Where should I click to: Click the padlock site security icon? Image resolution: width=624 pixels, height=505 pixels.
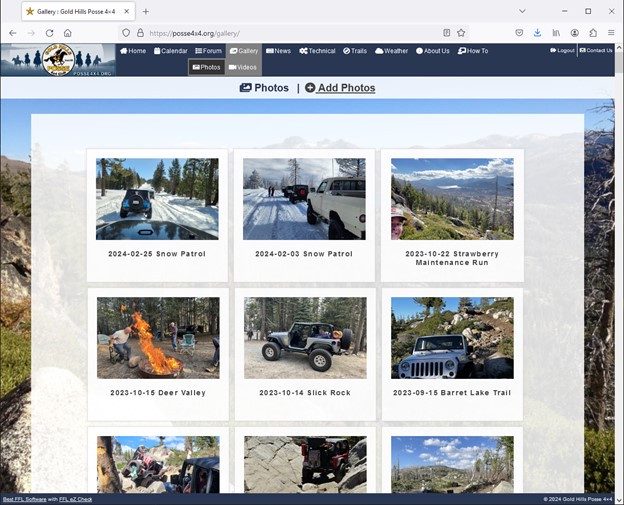point(140,33)
